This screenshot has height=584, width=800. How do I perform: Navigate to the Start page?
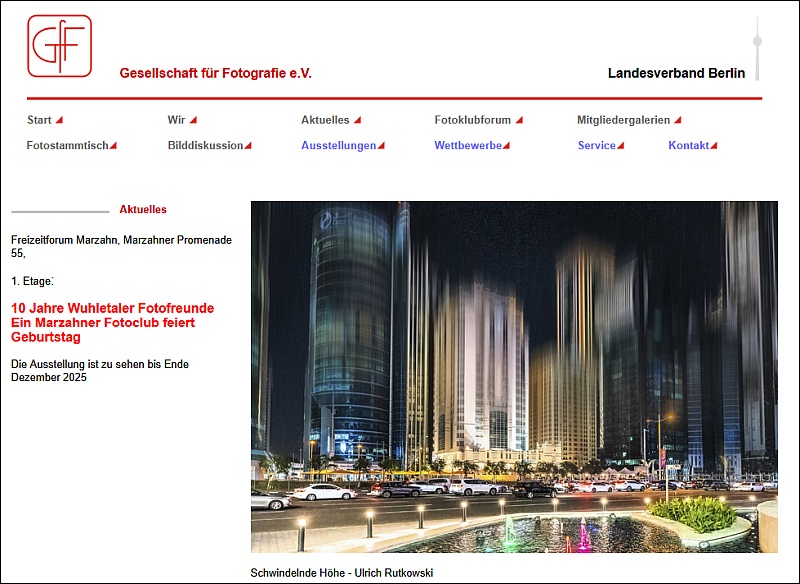39,120
